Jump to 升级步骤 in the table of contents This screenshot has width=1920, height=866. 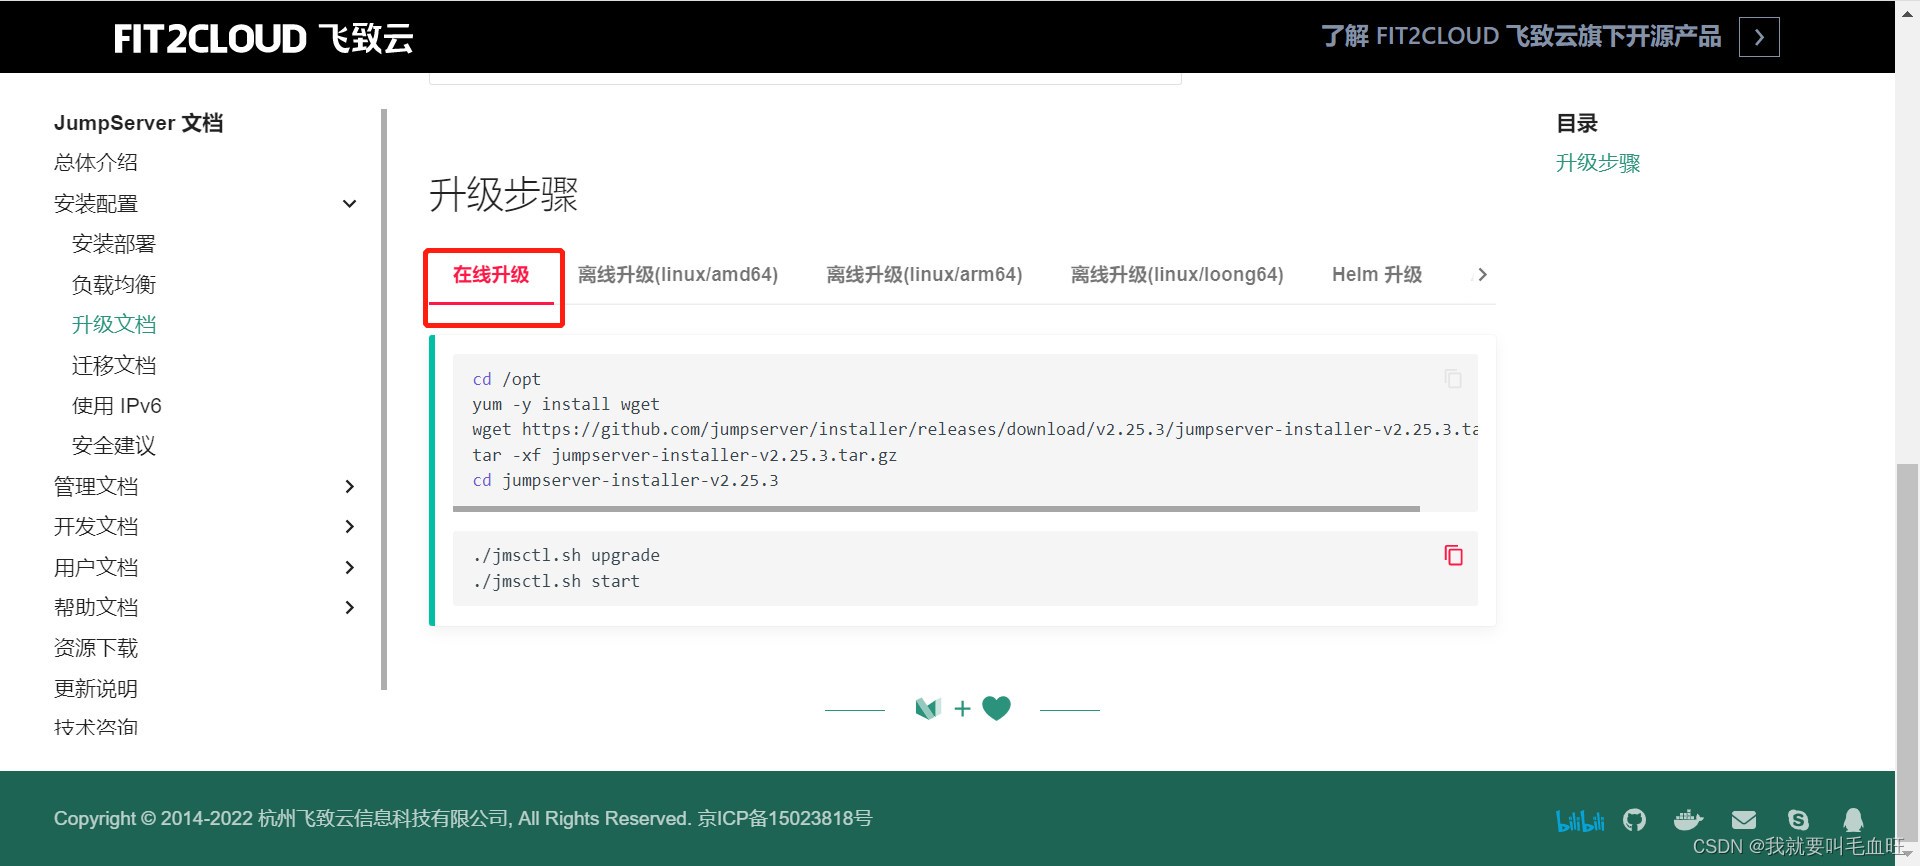click(x=1598, y=163)
